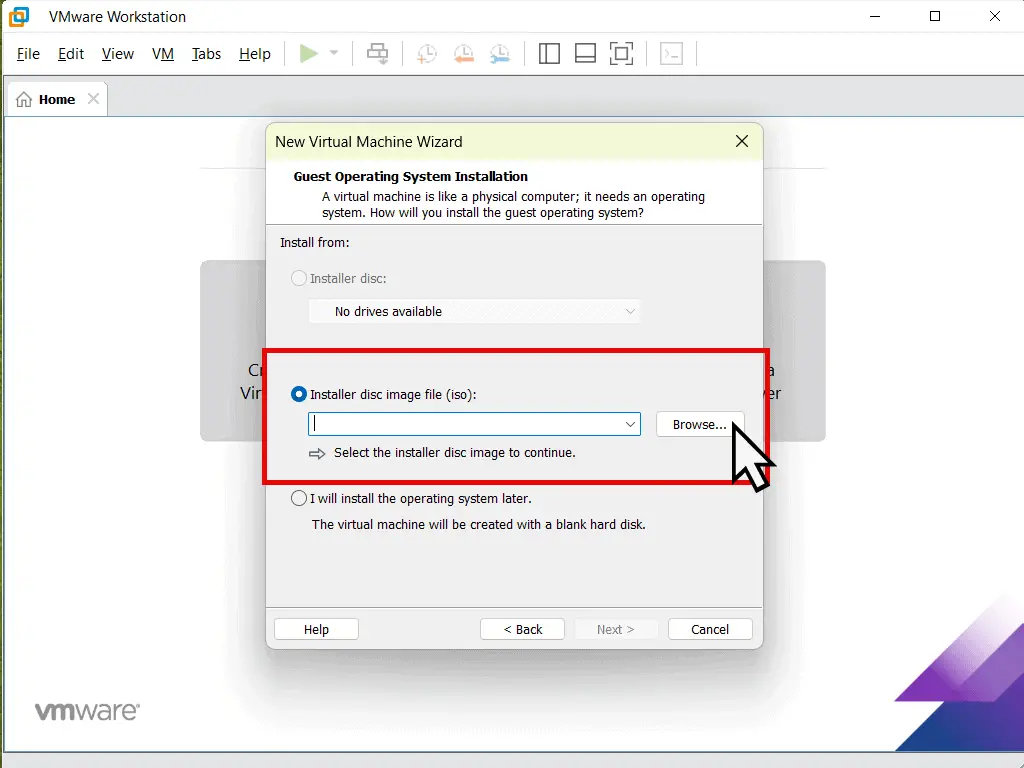Click the VMware Workstation app logo icon
This screenshot has width=1024, height=768.
[18, 16]
